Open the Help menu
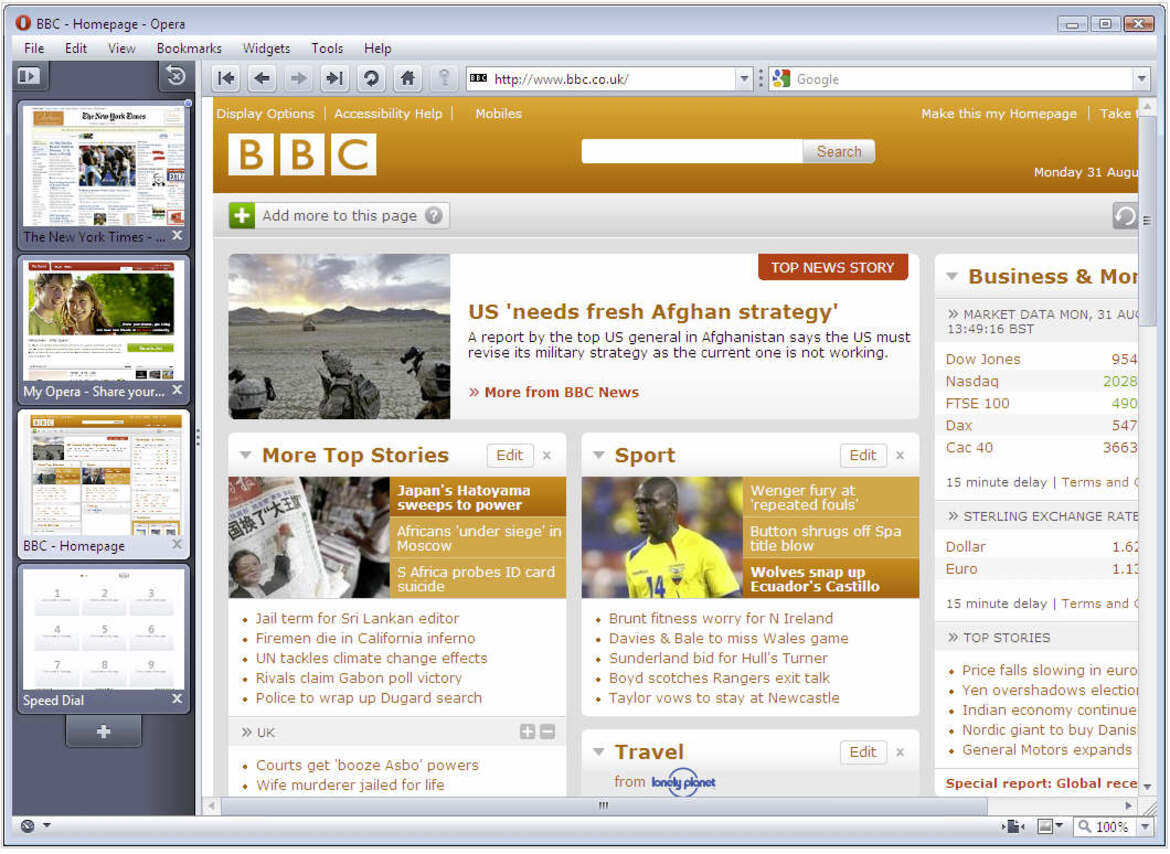This screenshot has width=1170, height=854. tap(378, 48)
